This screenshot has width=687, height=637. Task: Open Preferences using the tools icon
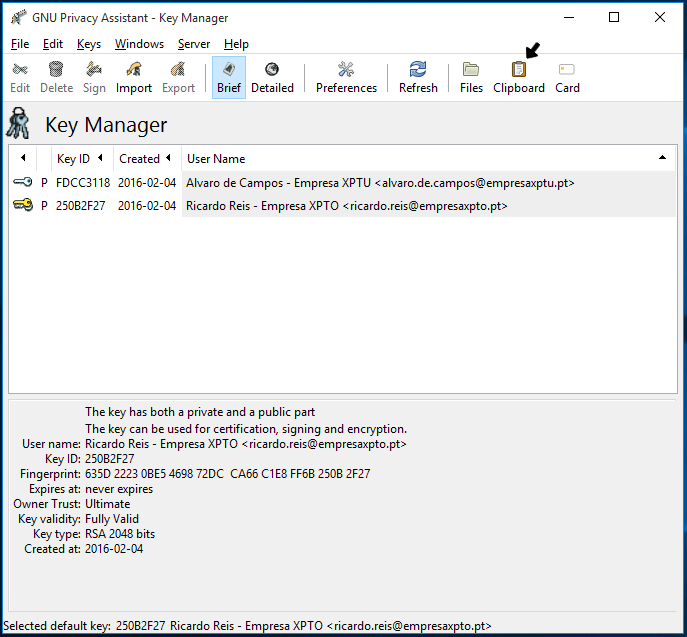346,69
